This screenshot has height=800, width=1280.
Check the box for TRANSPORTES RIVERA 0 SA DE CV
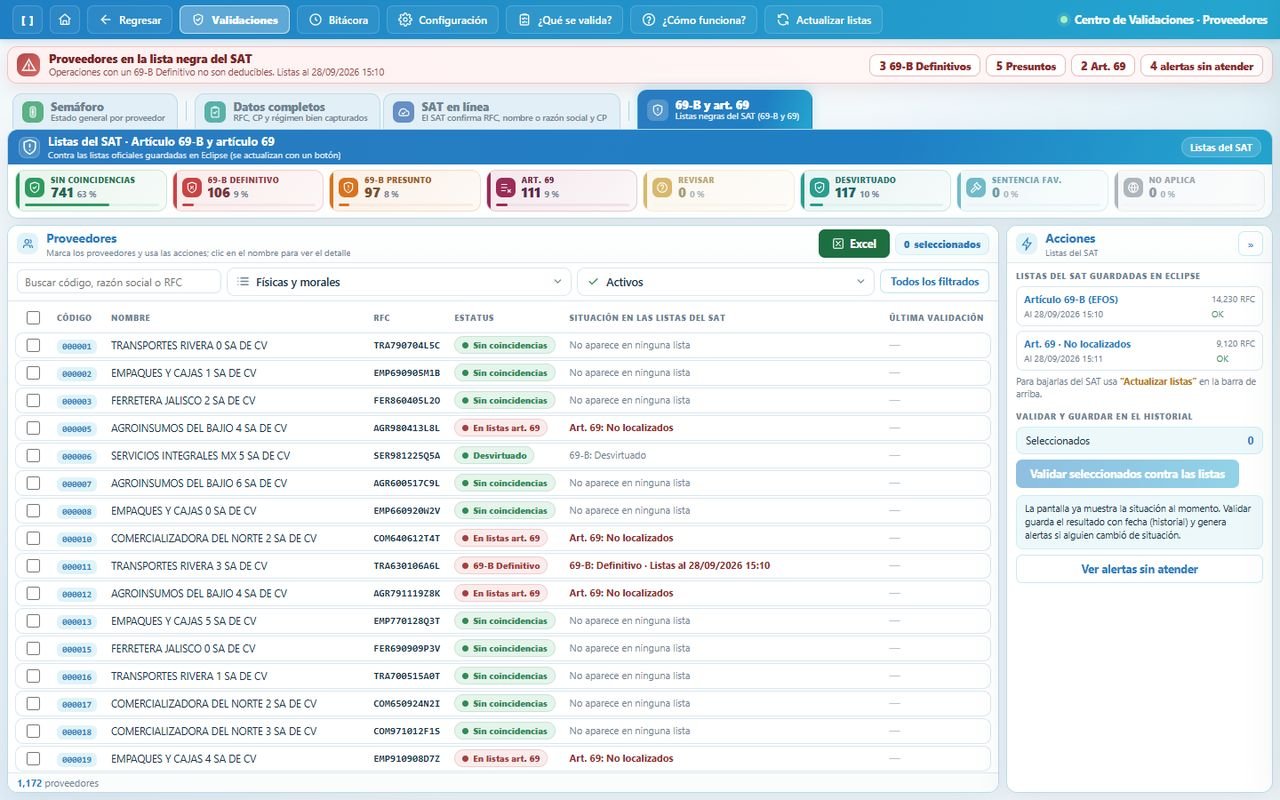click(x=34, y=345)
